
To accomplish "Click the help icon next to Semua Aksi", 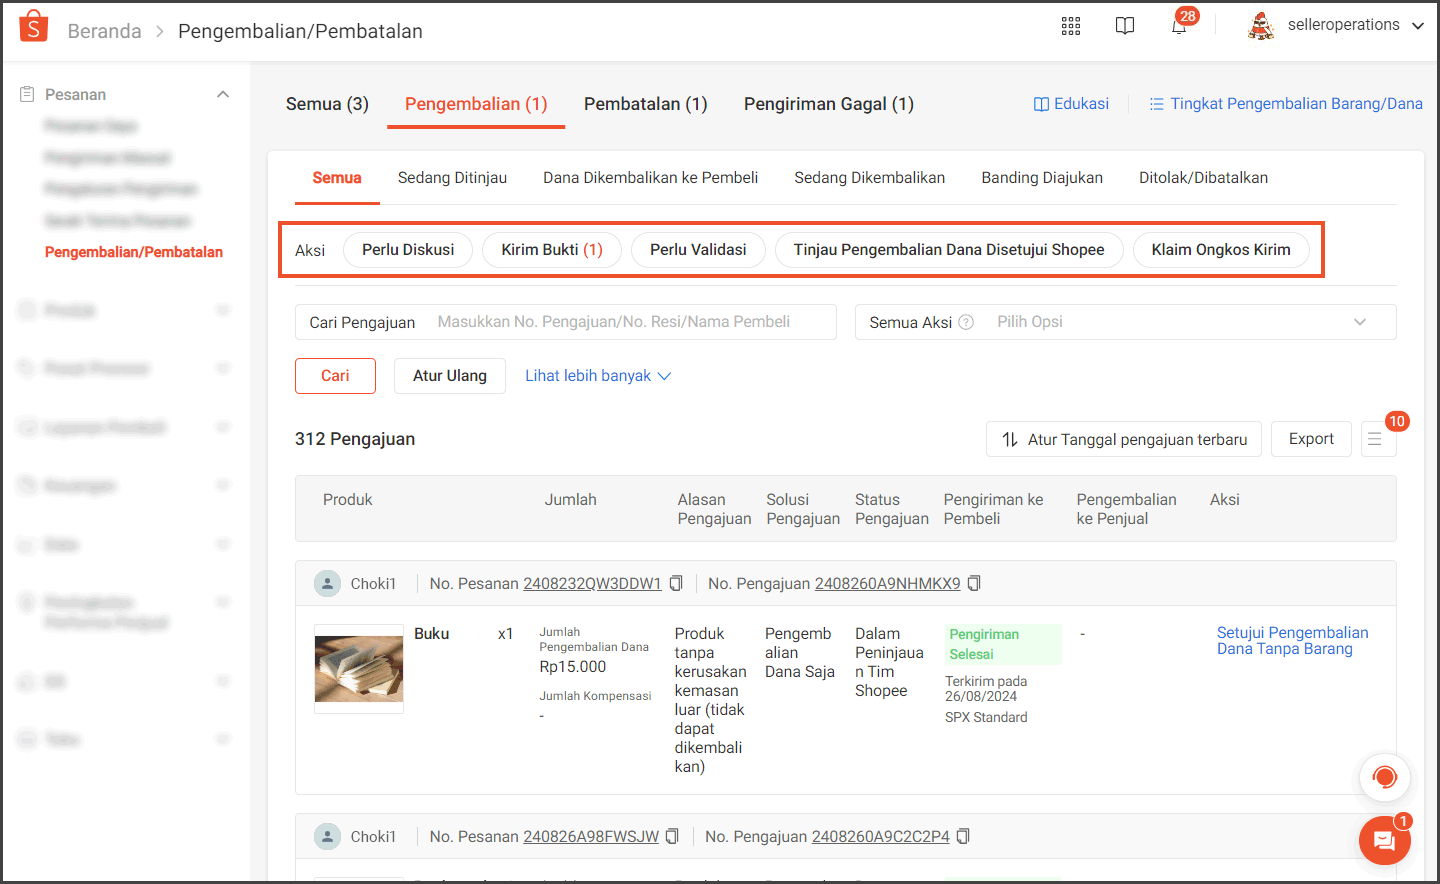I will pyautogui.click(x=966, y=322).
